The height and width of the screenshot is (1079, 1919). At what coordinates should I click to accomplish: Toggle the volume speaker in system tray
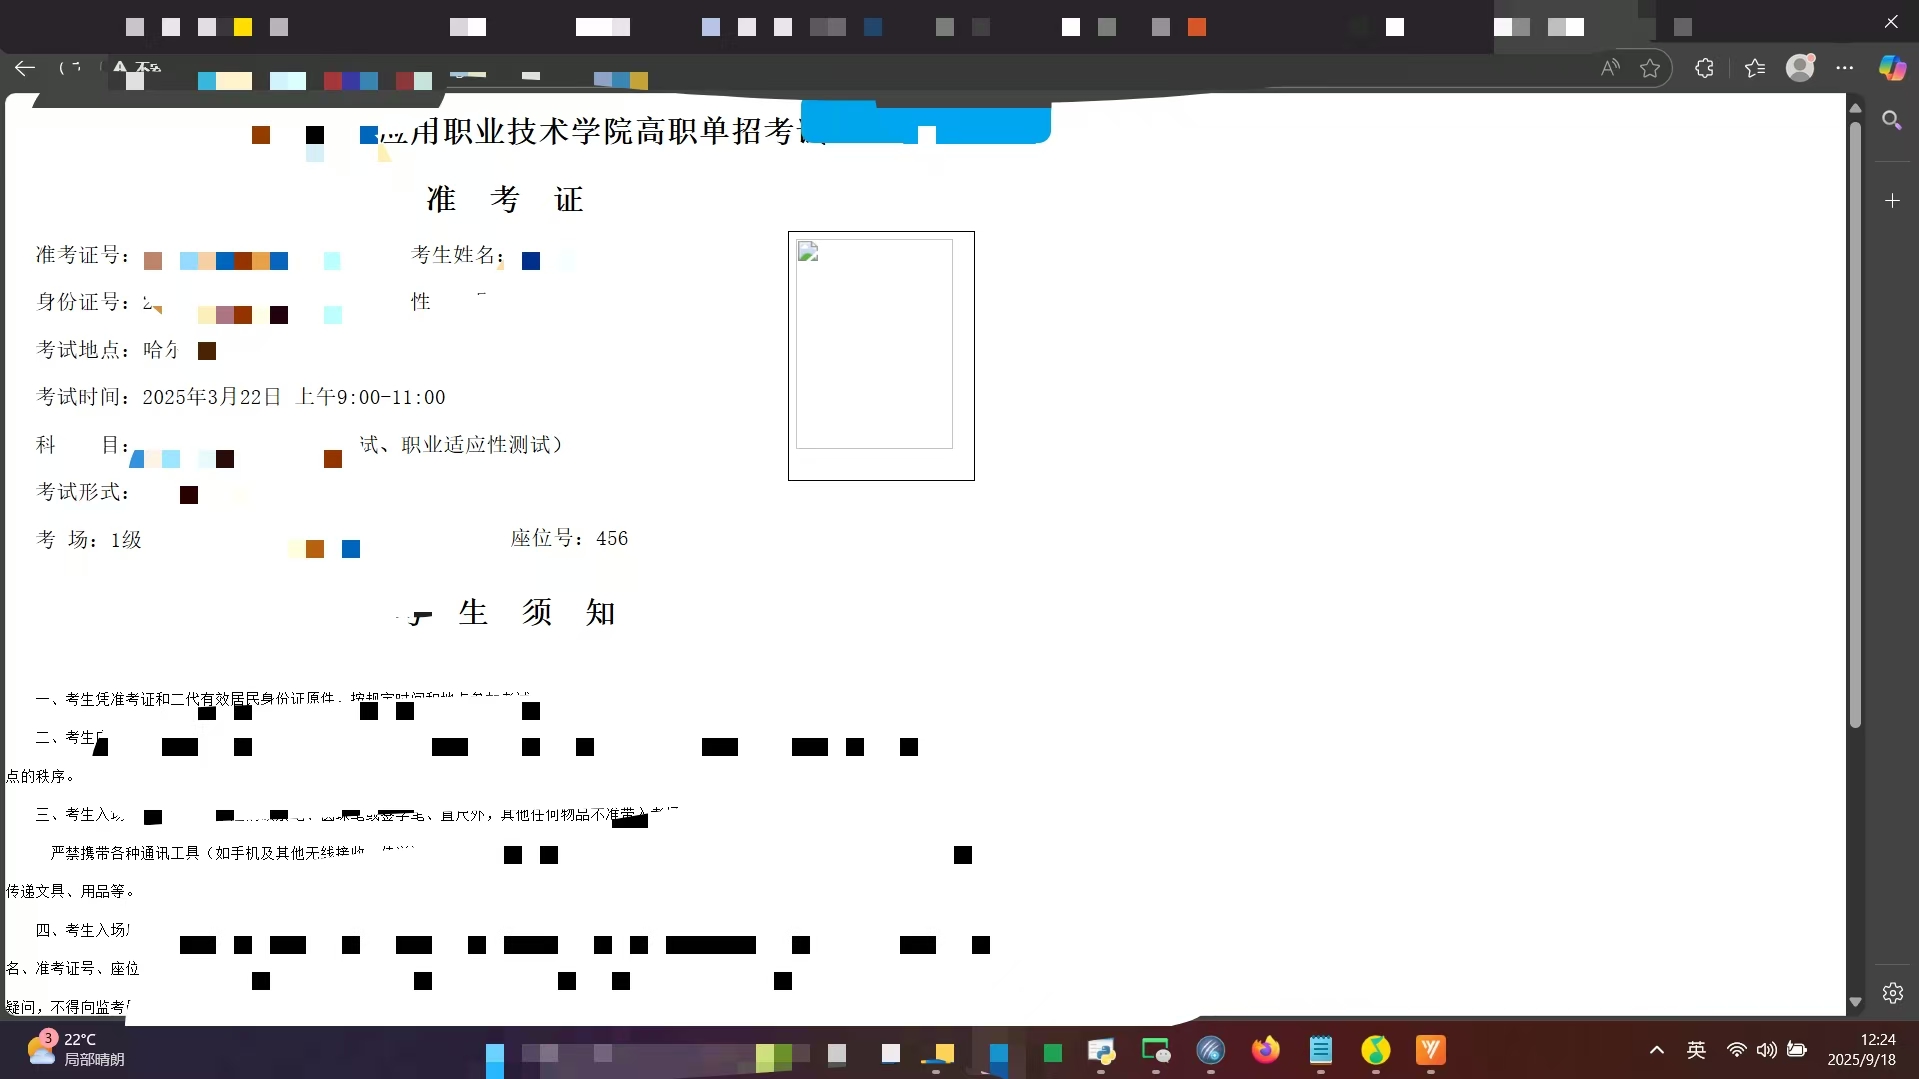(1767, 1050)
